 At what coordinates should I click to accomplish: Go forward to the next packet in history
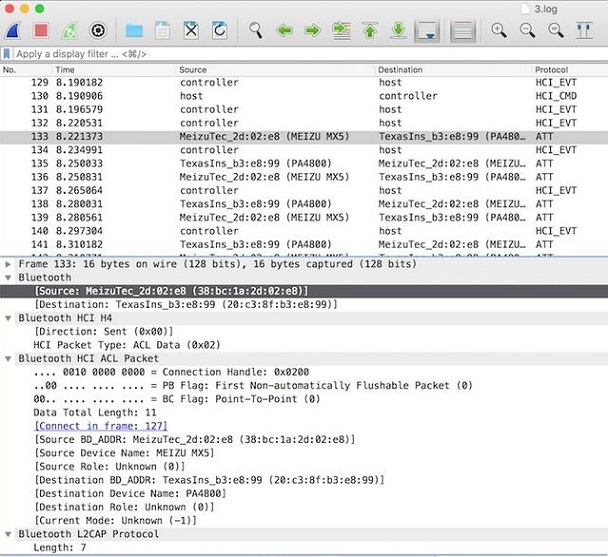312,30
